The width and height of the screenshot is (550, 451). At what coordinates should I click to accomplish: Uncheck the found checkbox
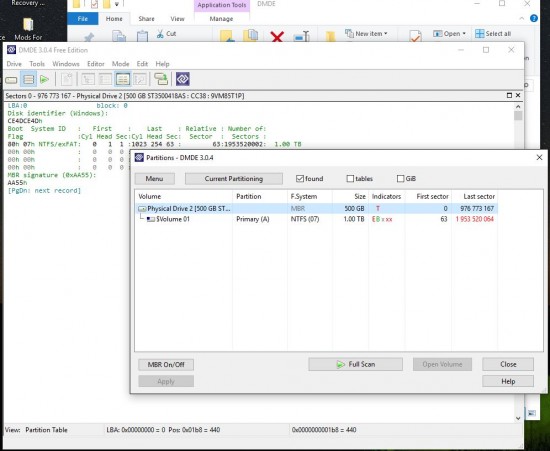tap(300, 179)
